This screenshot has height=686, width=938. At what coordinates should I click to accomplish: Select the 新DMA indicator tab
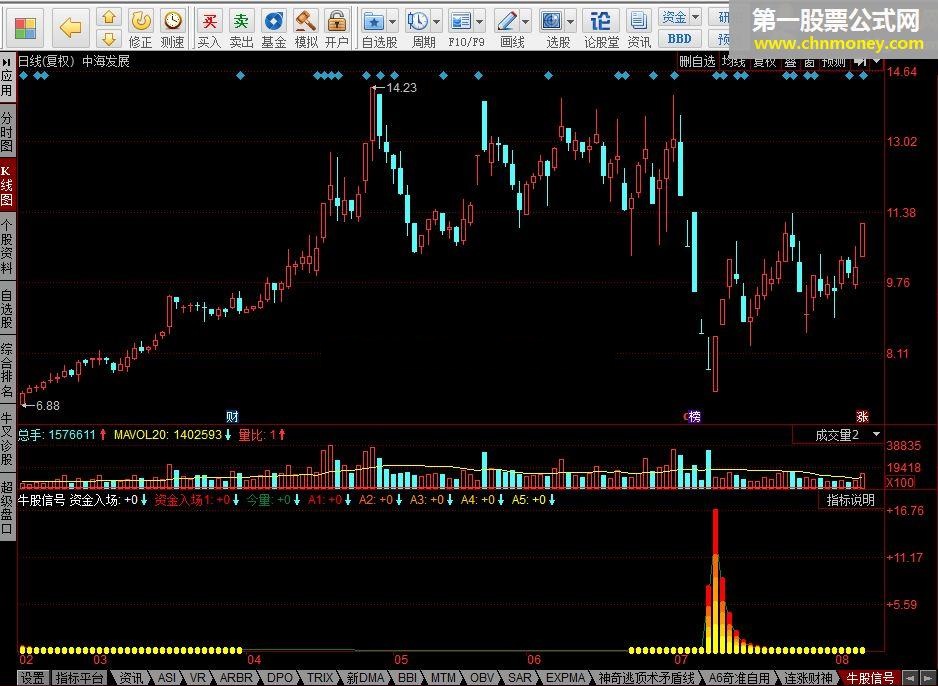coord(365,678)
